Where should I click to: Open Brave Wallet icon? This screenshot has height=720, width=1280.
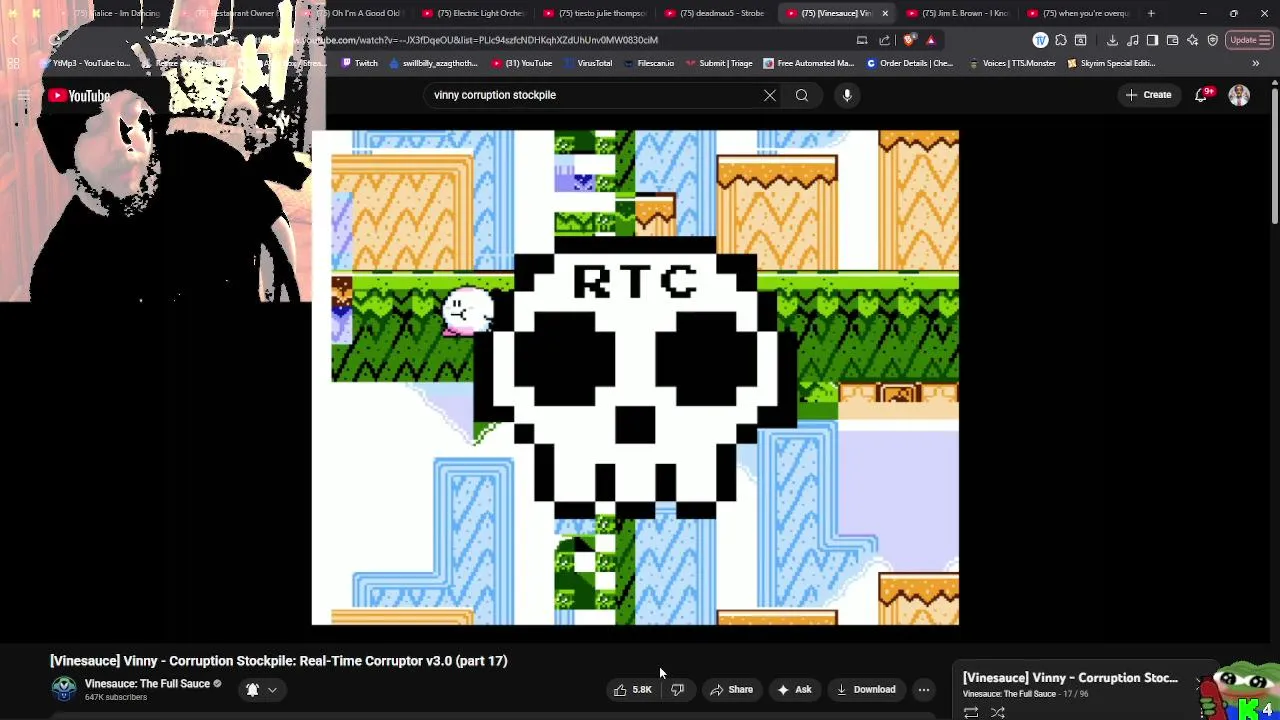[x=1172, y=40]
